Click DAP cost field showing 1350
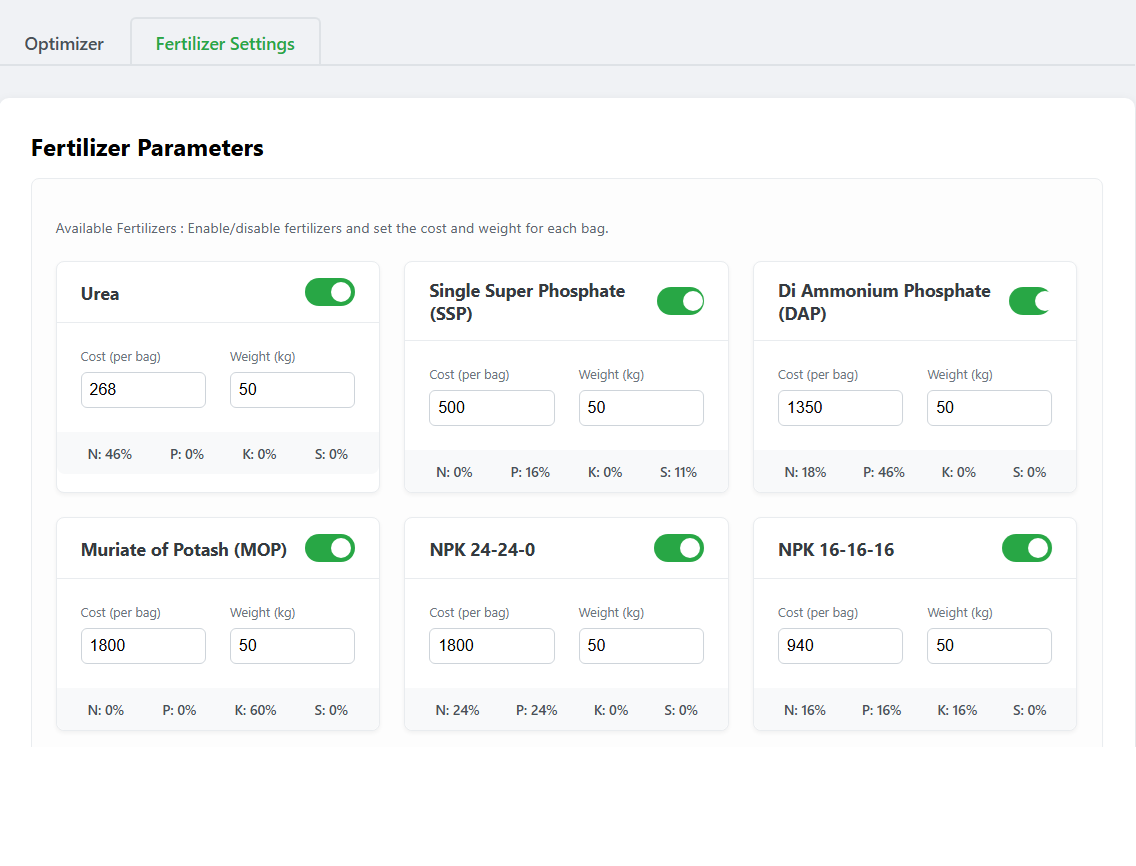1136x866 pixels. coord(840,408)
